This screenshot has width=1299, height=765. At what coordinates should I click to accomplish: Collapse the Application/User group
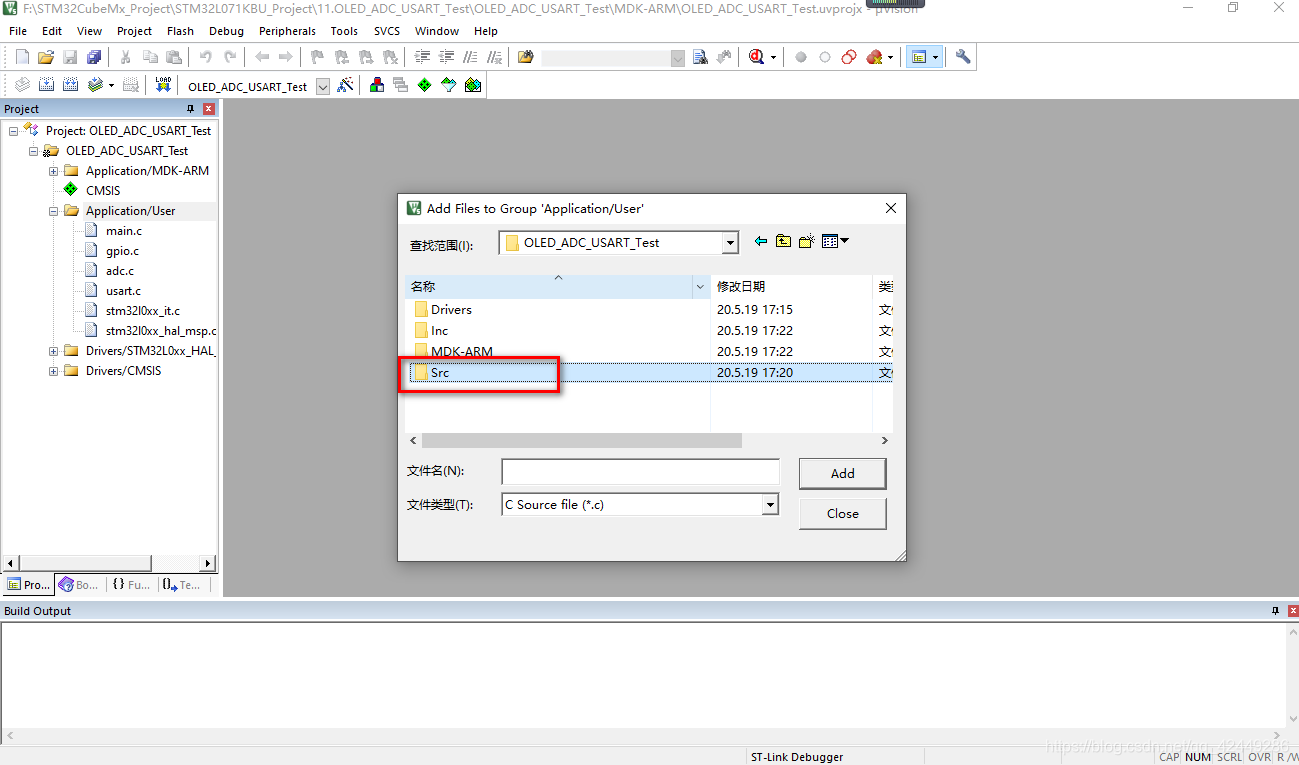53,211
